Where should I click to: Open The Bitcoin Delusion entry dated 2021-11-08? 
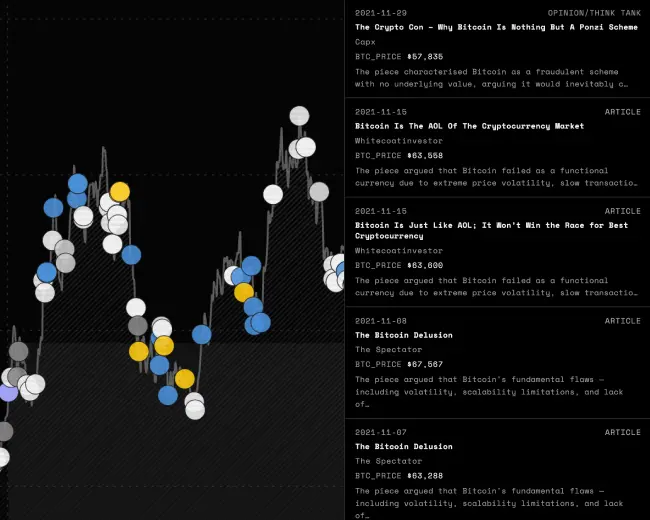coord(403,335)
